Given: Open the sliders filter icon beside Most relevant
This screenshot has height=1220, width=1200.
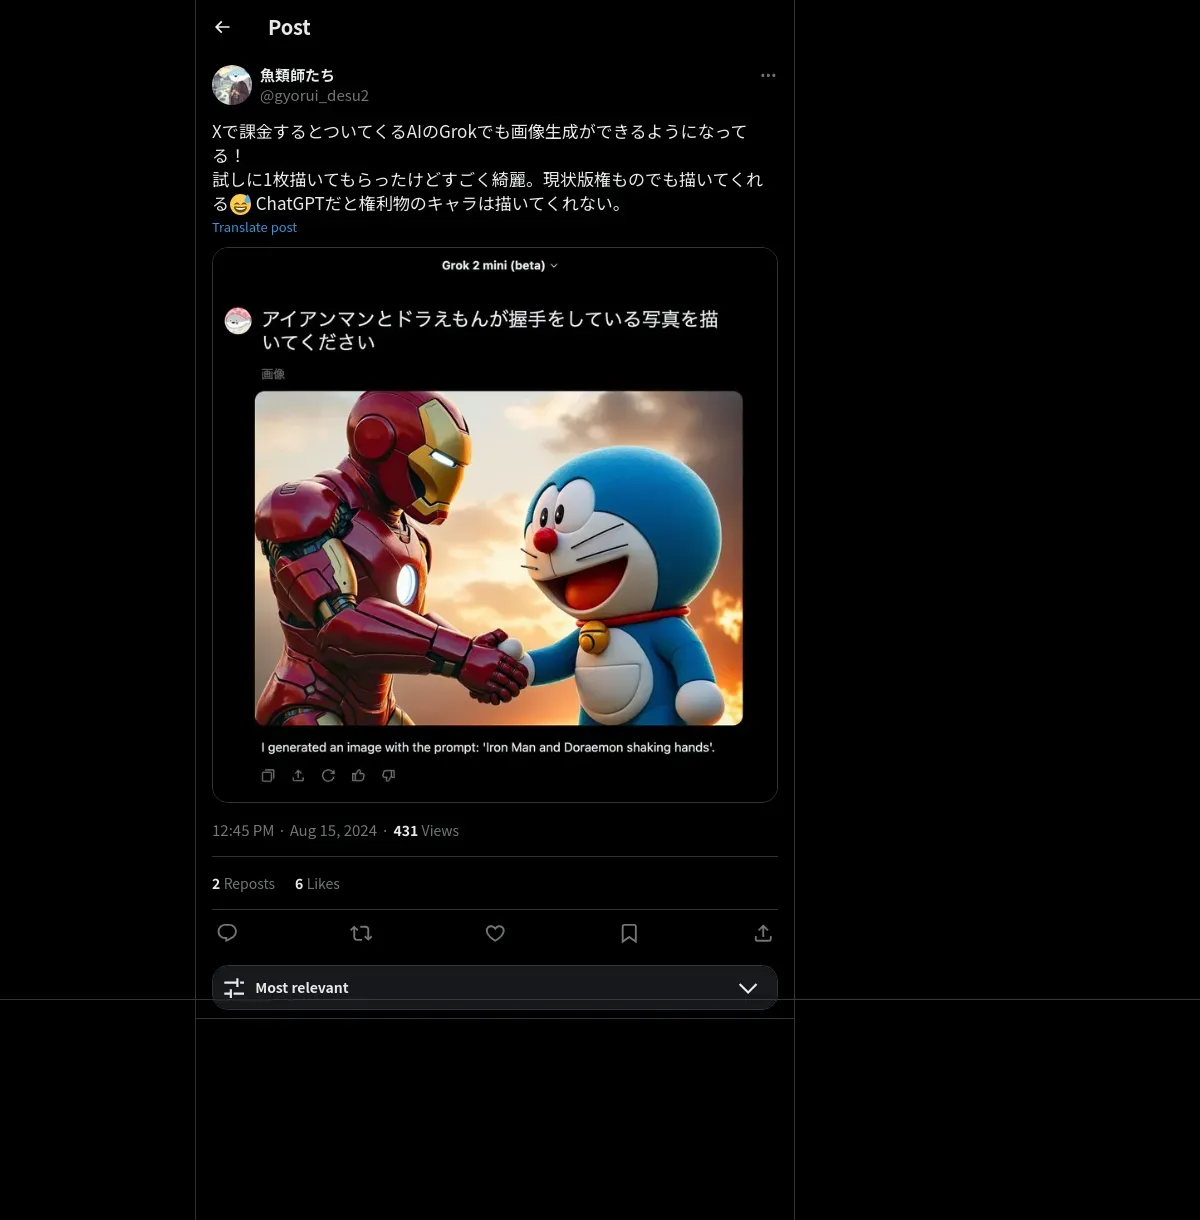Looking at the screenshot, I should [x=234, y=988].
